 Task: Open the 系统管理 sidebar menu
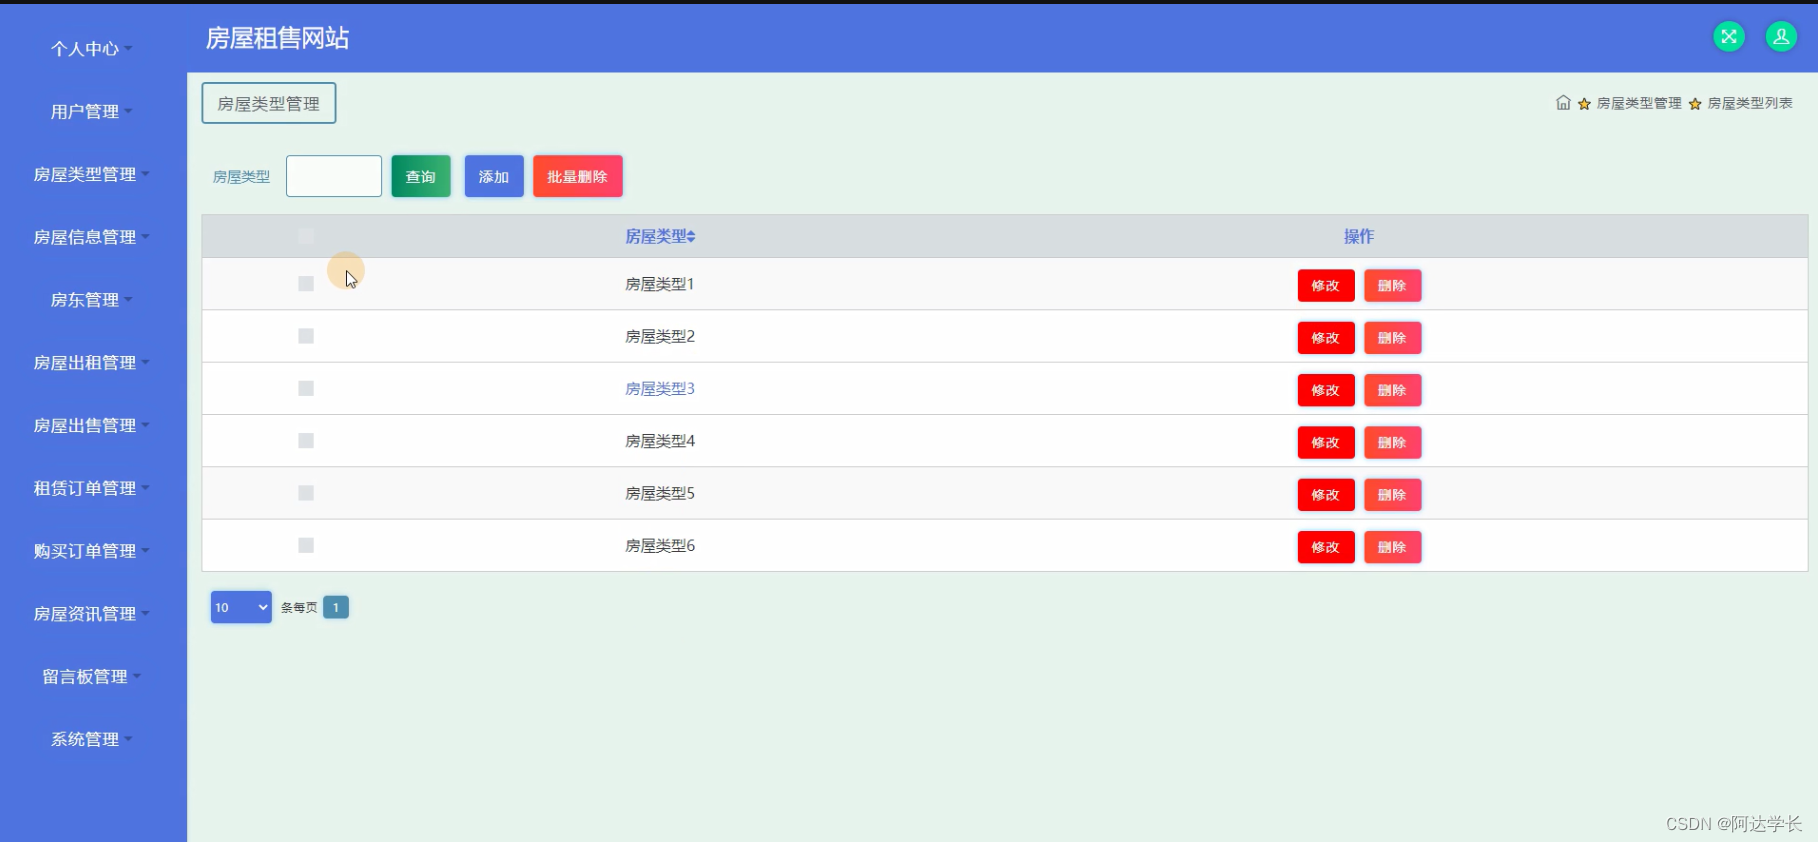tap(91, 739)
